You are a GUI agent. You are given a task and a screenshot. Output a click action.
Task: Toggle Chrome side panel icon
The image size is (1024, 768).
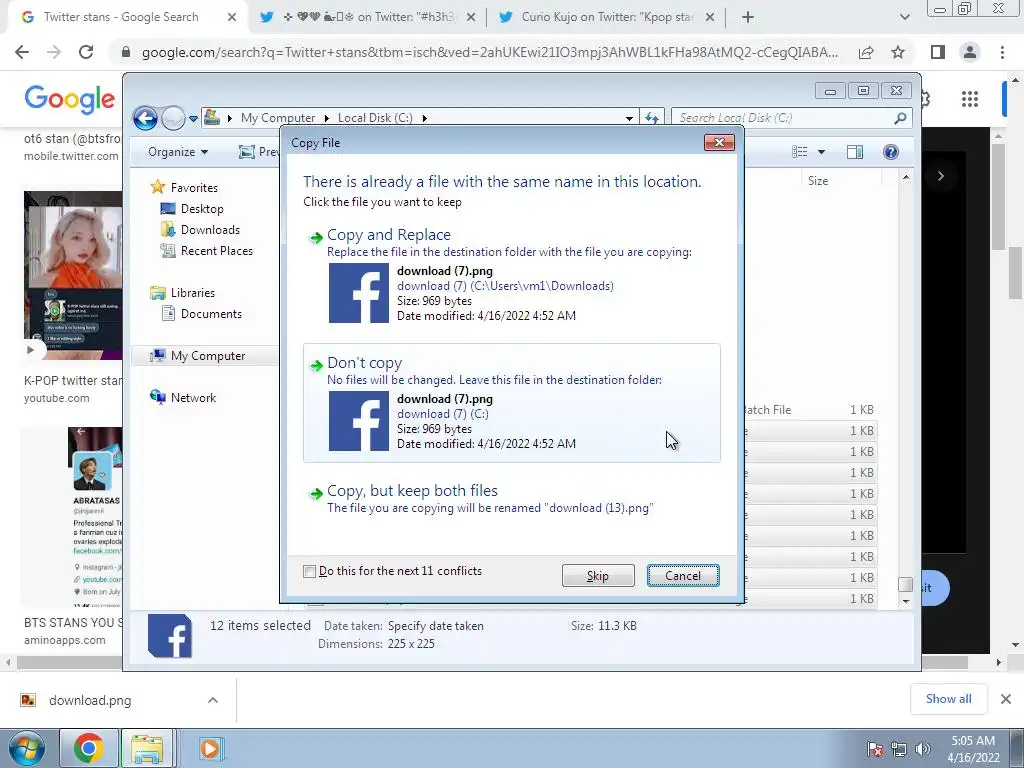pyautogui.click(x=938, y=52)
